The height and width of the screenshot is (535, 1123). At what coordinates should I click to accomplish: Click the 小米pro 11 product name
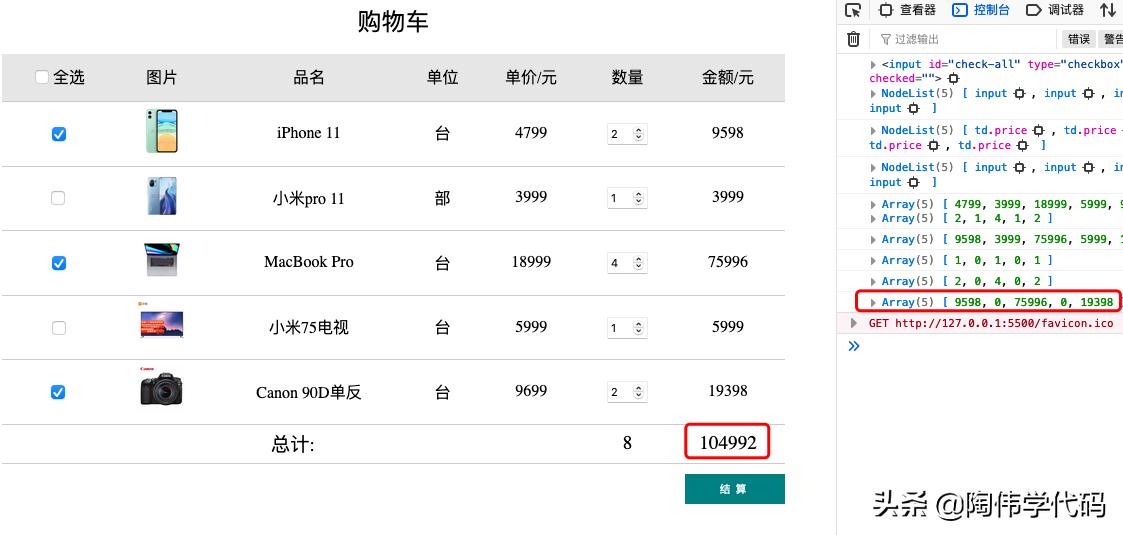click(309, 198)
